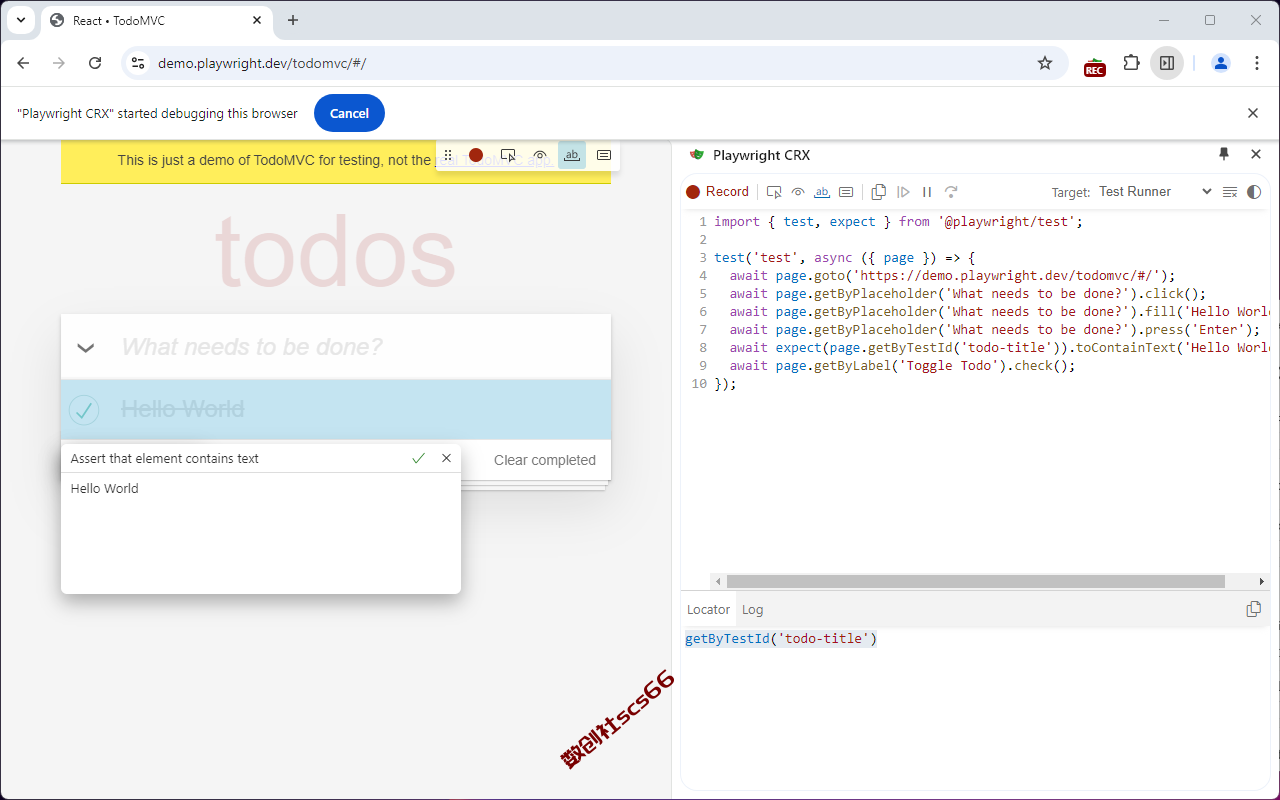
Task: Reload the page
Action: coord(95,63)
